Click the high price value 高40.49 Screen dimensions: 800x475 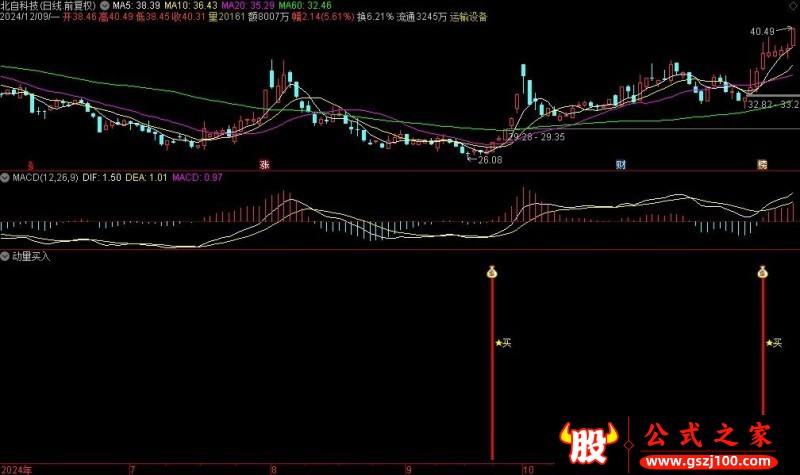click(x=116, y=17)
